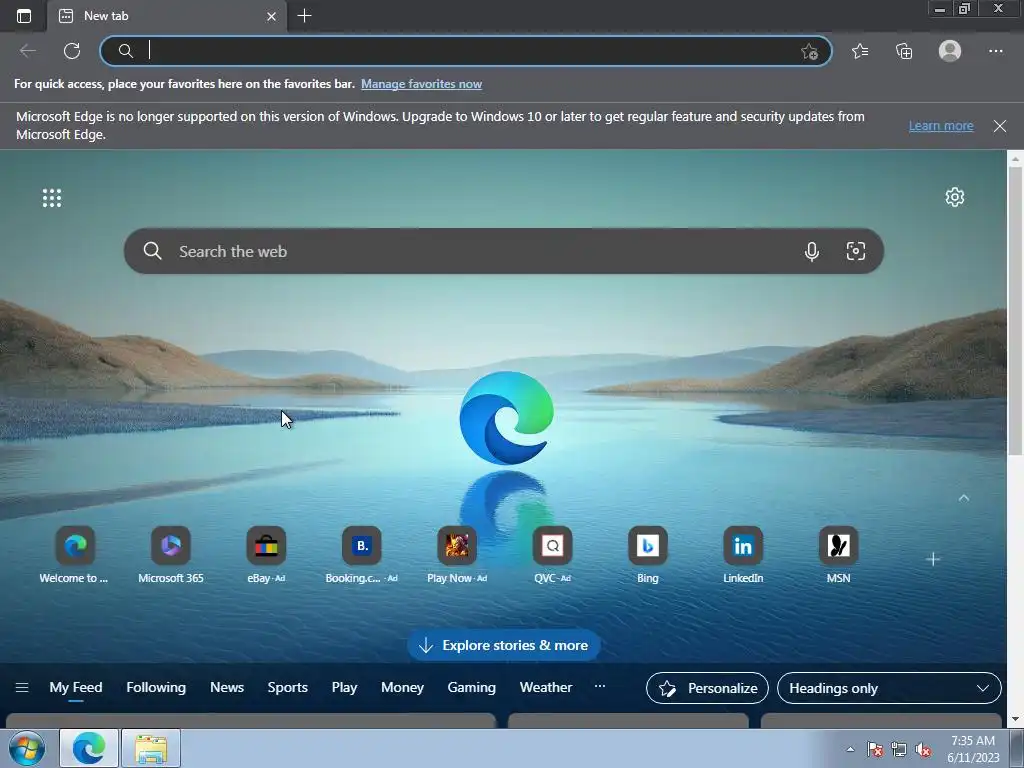Screen dimensions: 1024x768
Task: Click the page vertical scrollbar thumb
Action: coord(1015,310)
